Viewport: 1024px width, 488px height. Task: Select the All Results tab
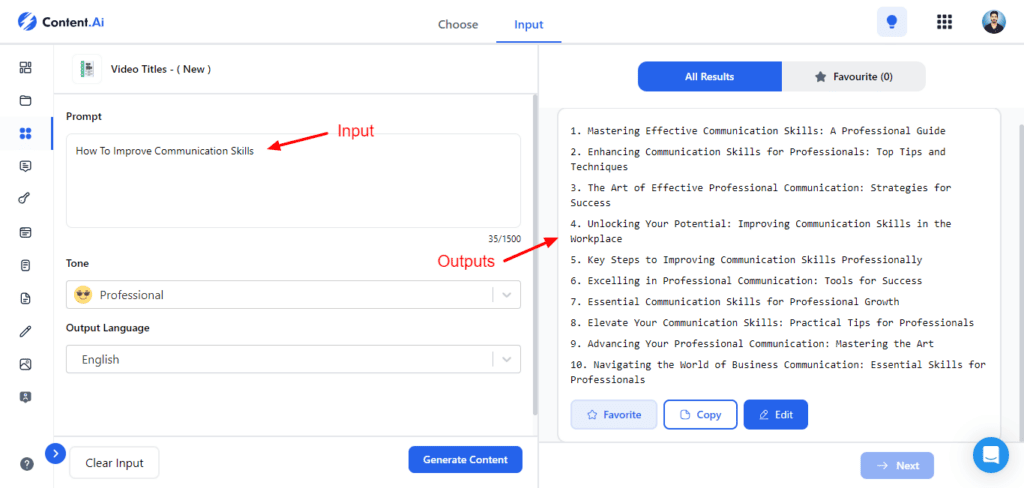point(709,77)
